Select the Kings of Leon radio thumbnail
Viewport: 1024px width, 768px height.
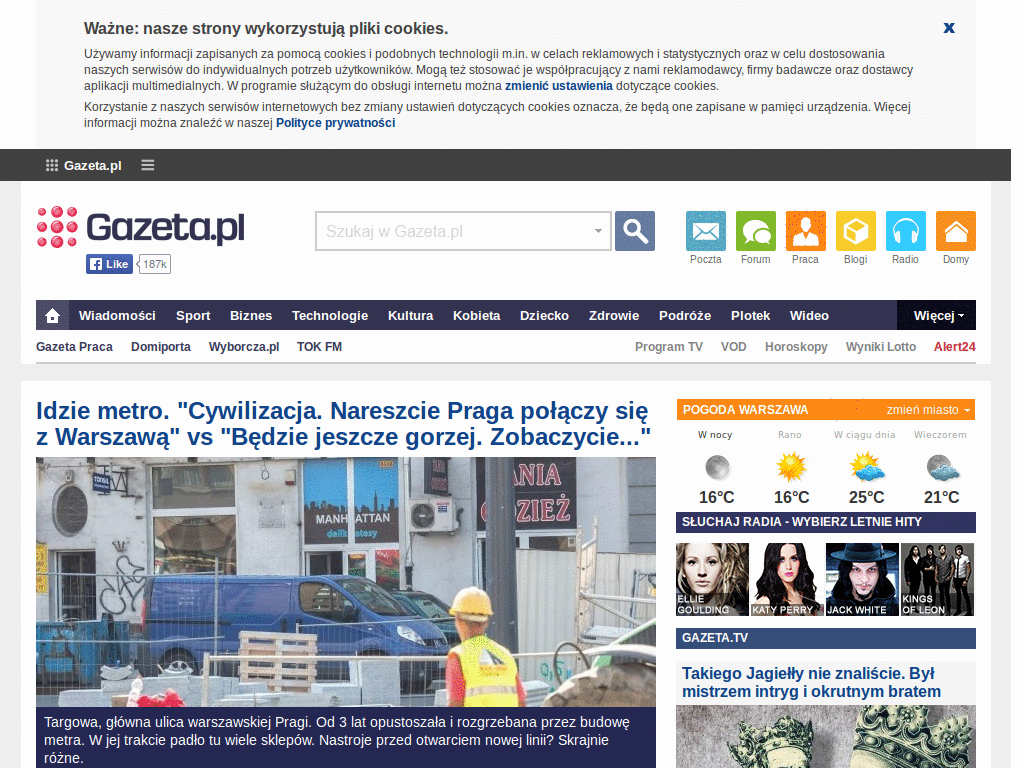click(937, 579)
